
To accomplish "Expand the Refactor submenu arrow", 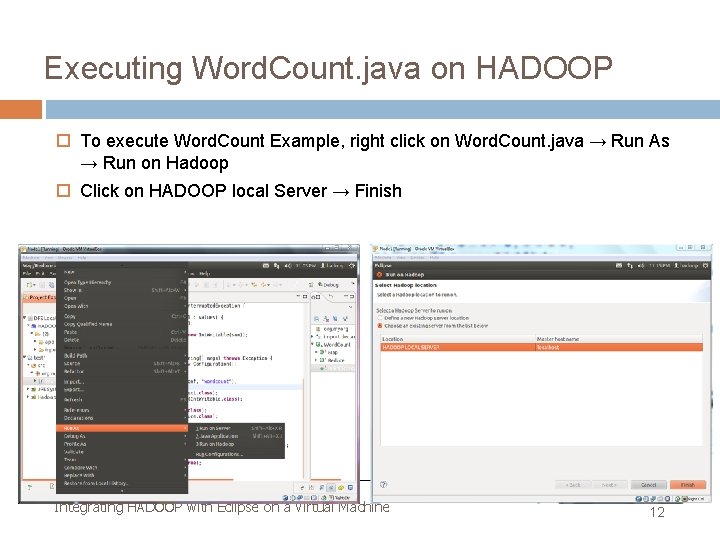I will [185, 371].
